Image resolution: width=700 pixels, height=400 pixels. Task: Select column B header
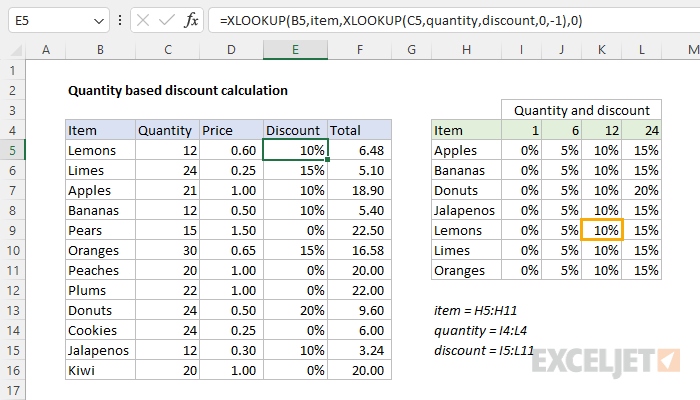100,50
